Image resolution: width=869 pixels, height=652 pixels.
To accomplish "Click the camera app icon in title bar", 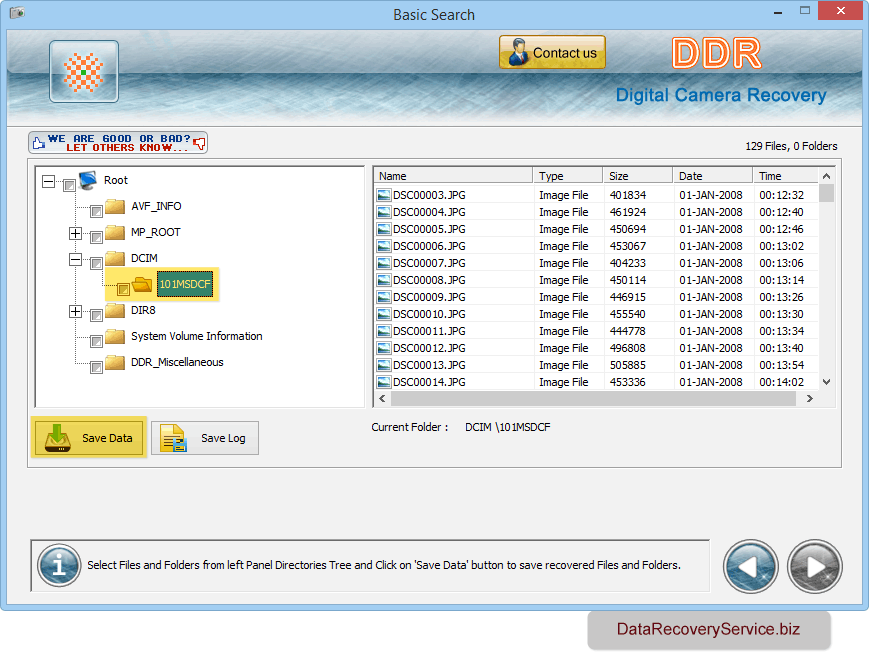I will pos(17,12).
